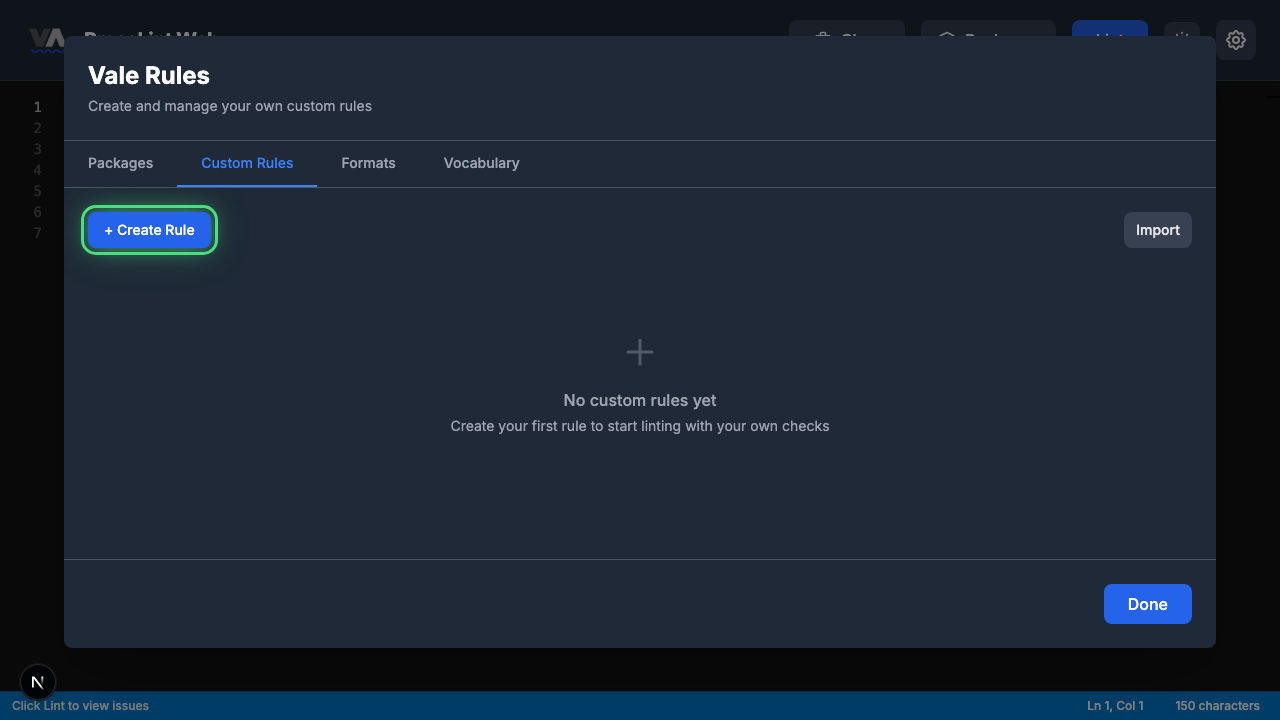Screen dimensions: 1280x720
Task: Click 'Click Lint to view issues' in status bar
Action: coord(80,706)
